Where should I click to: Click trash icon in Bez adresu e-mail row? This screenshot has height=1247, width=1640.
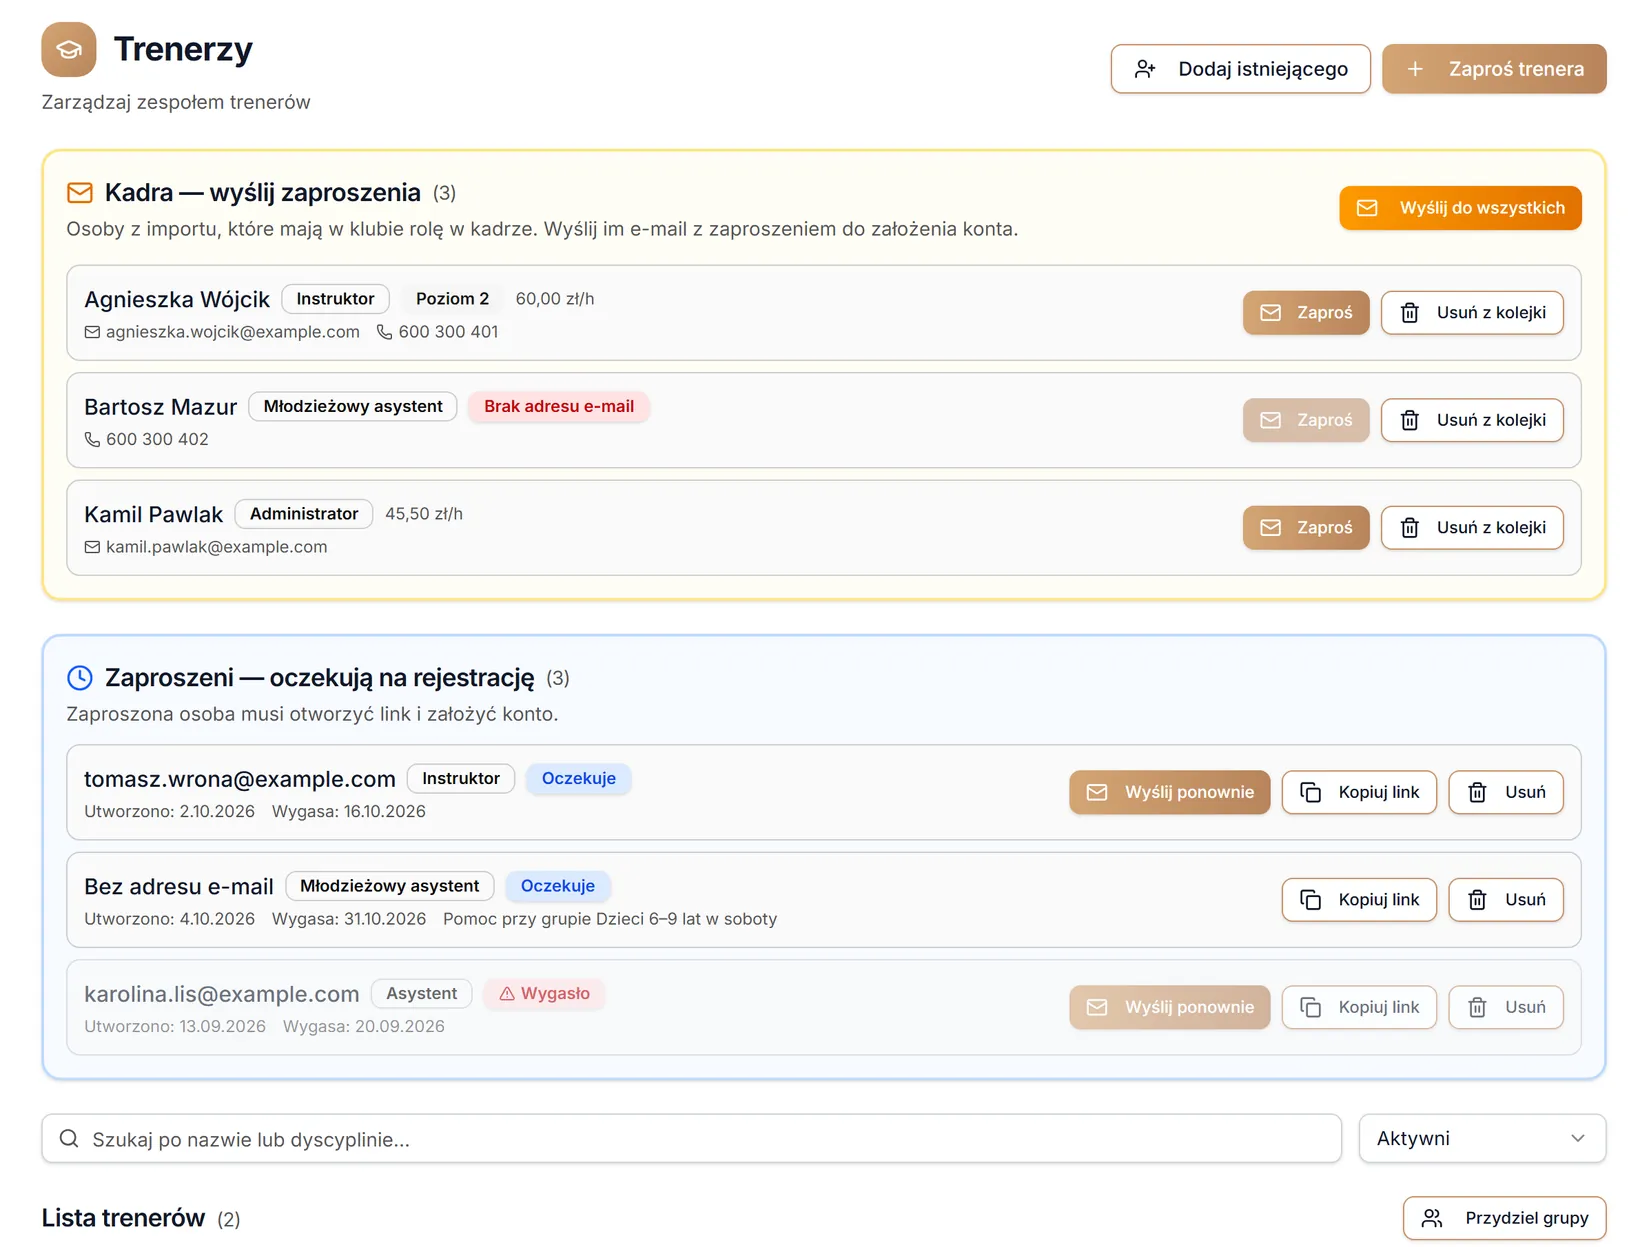click(1477, 900)
